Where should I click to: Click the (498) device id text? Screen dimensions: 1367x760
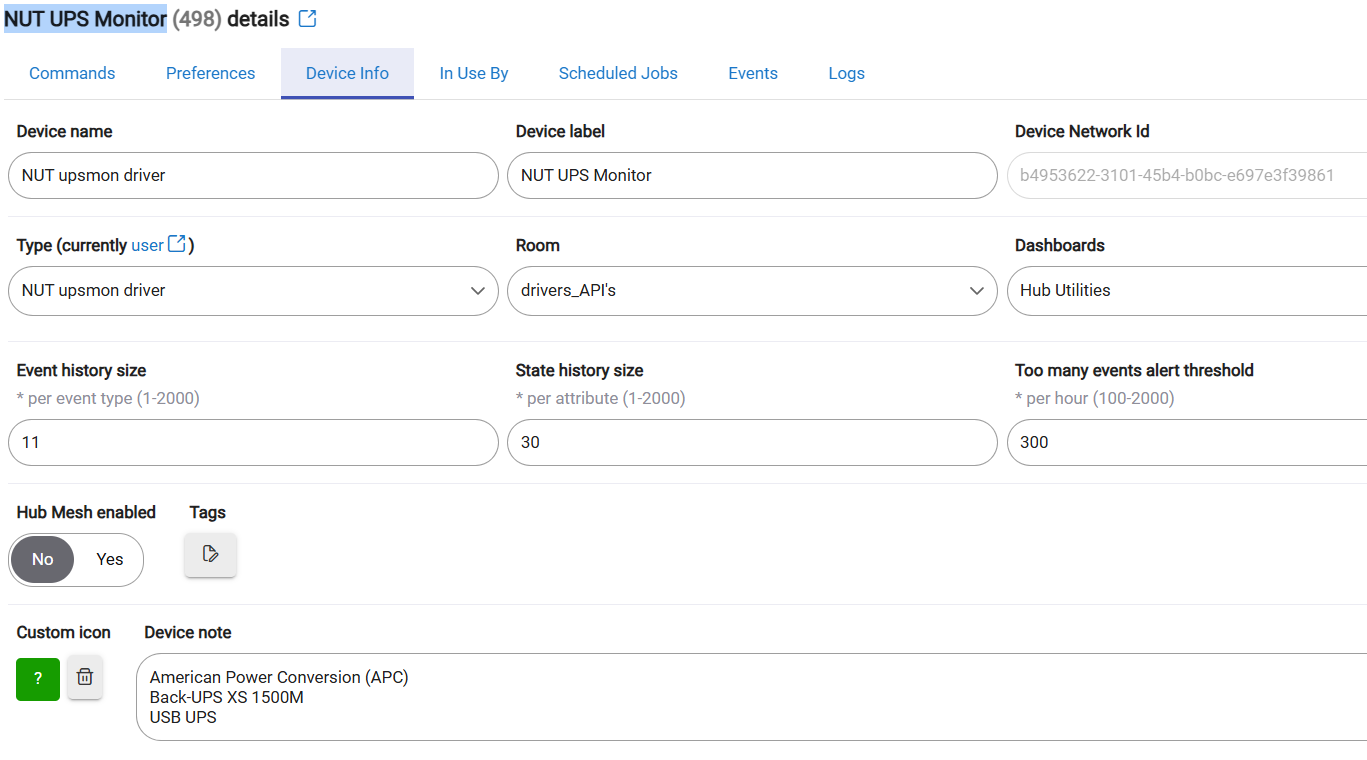pyautogui.click(x=197, y=19)
